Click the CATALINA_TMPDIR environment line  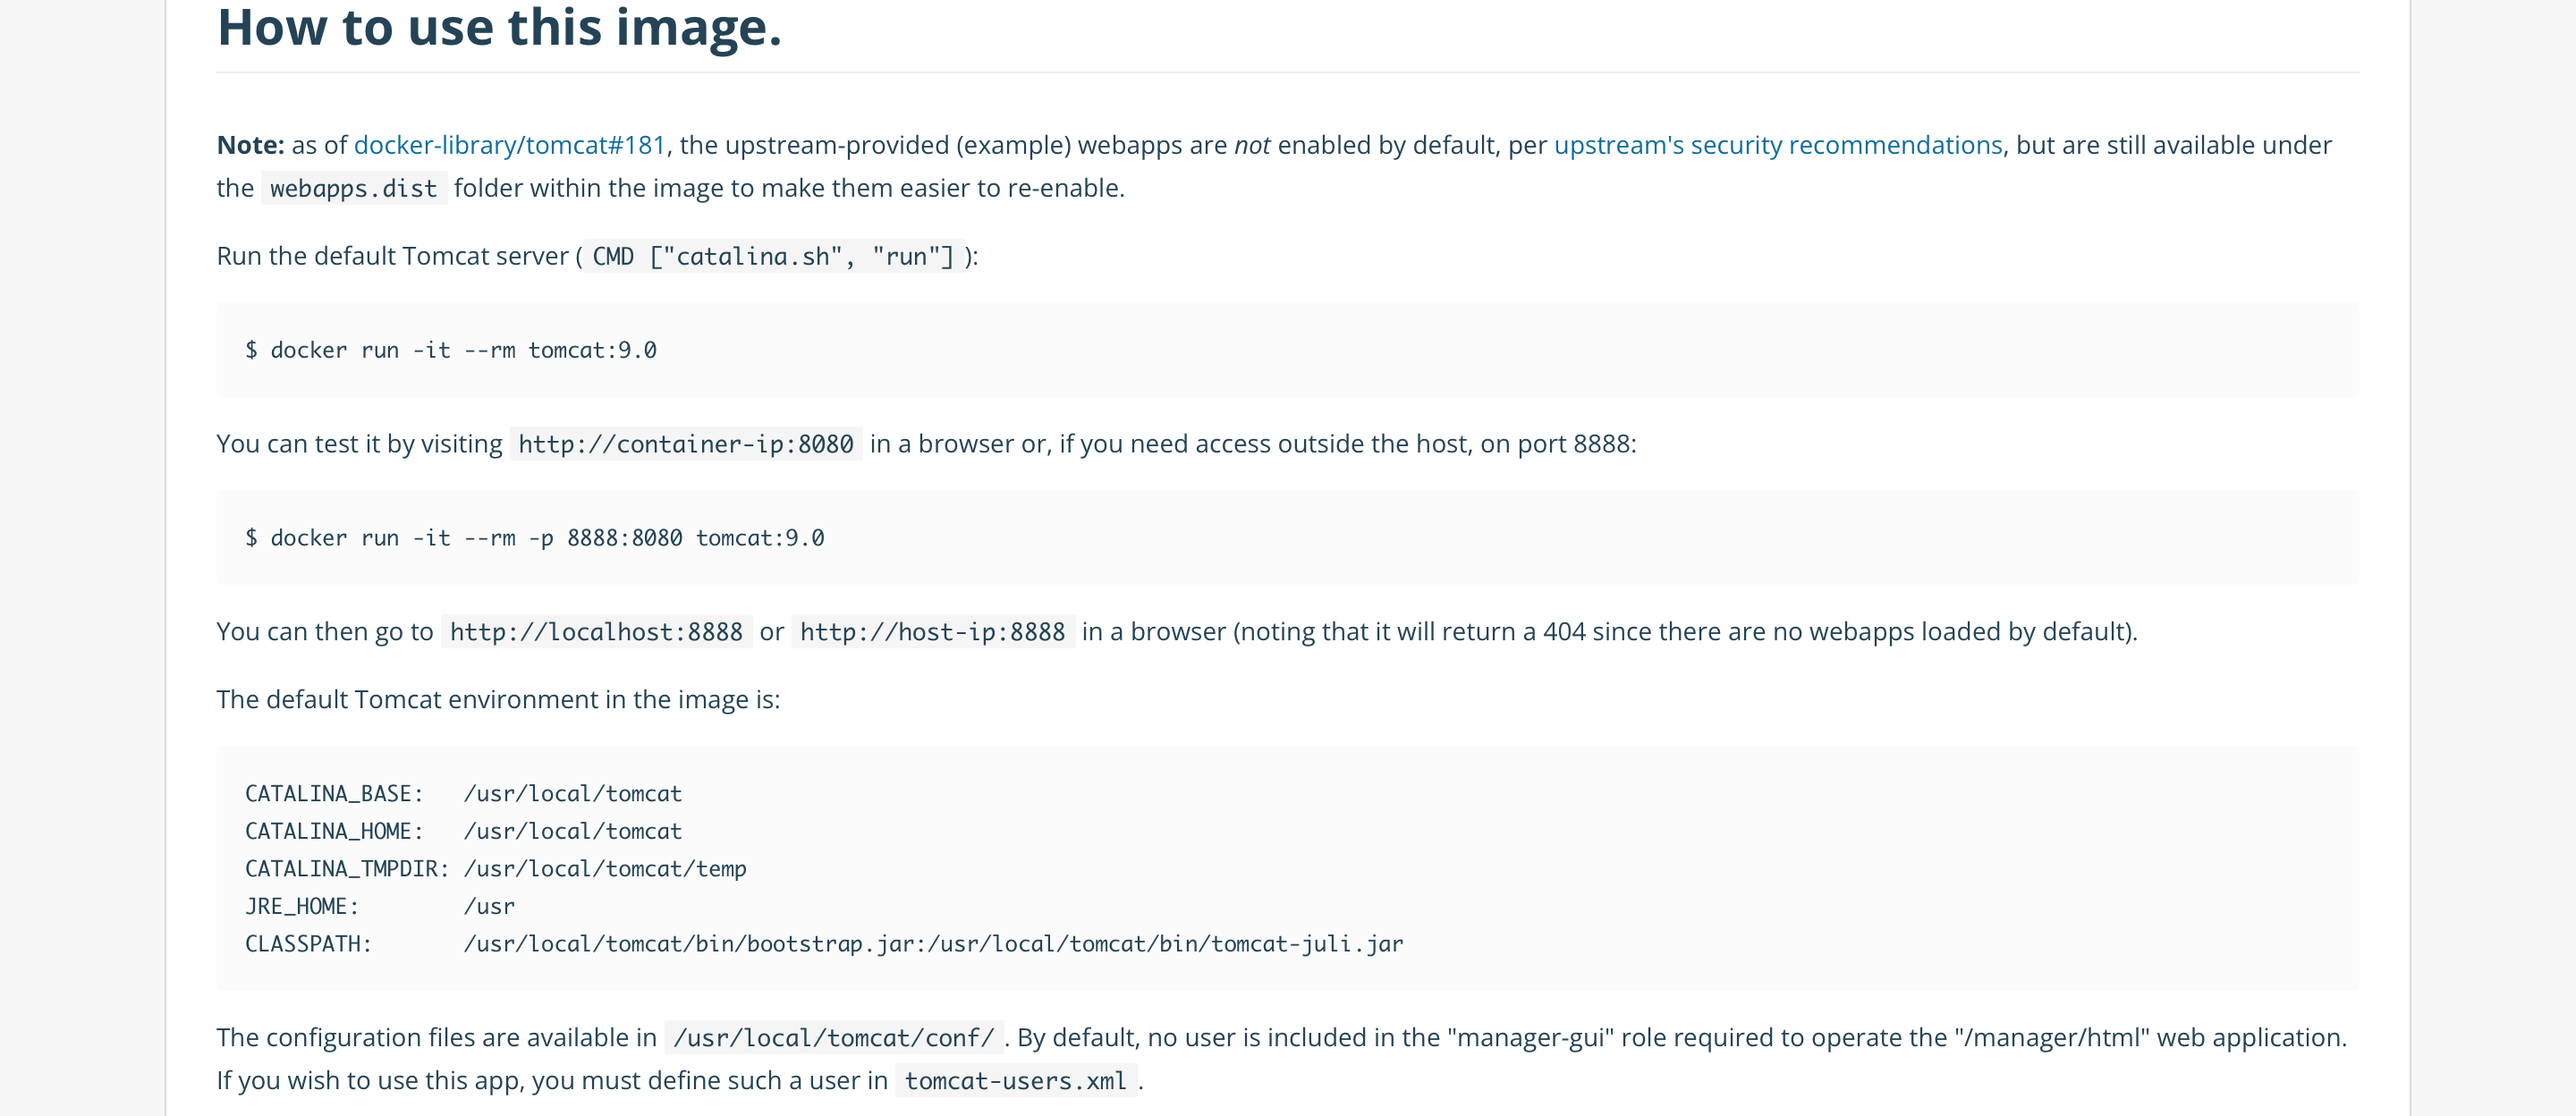click(x=495, y=869)
